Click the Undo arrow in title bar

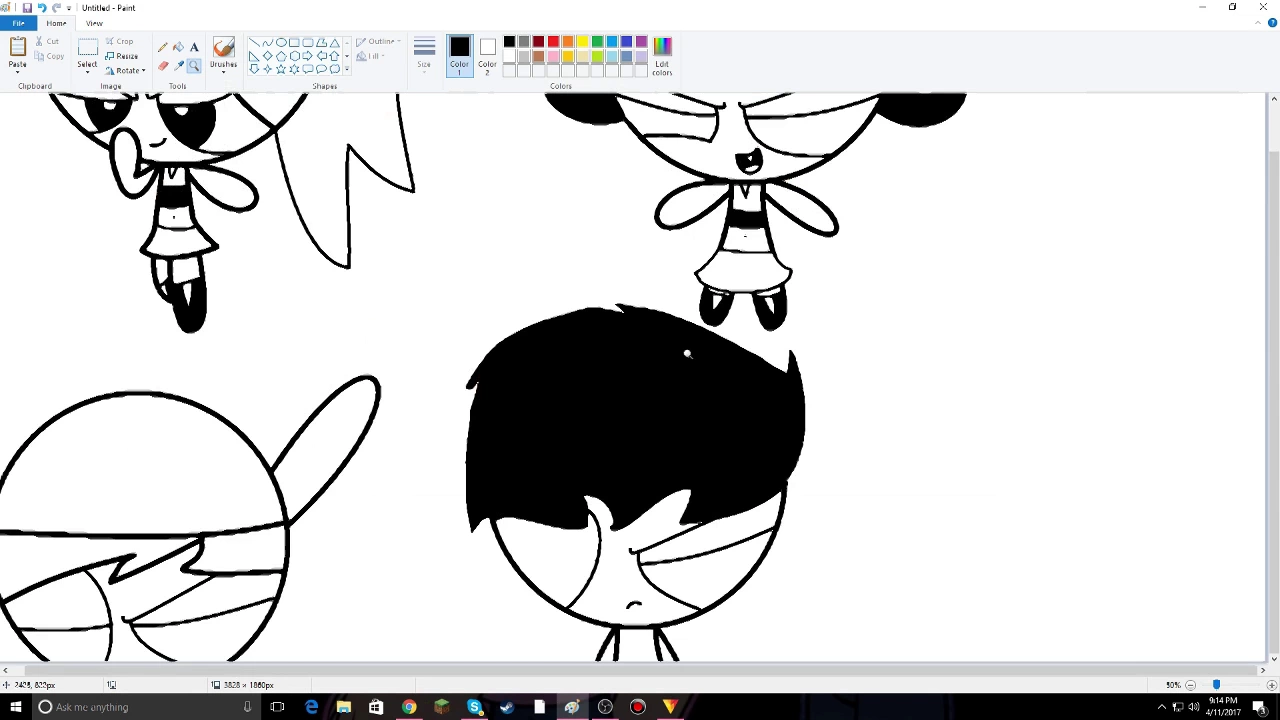42,8
